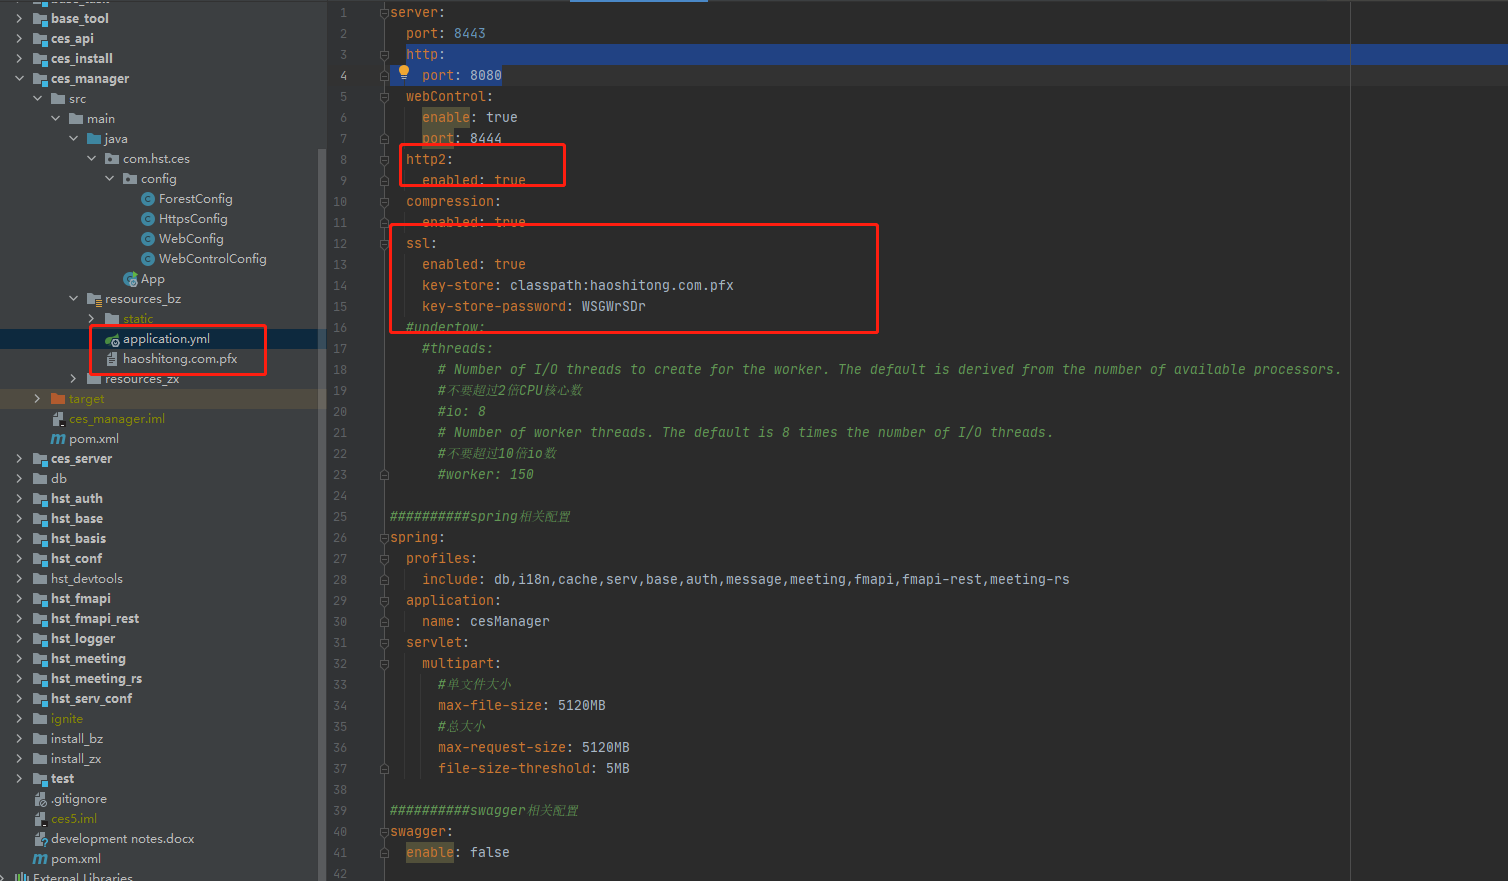1508x881 pixels.
Task: Expand the resources_zx folder chevron
Action: (73, 379)
